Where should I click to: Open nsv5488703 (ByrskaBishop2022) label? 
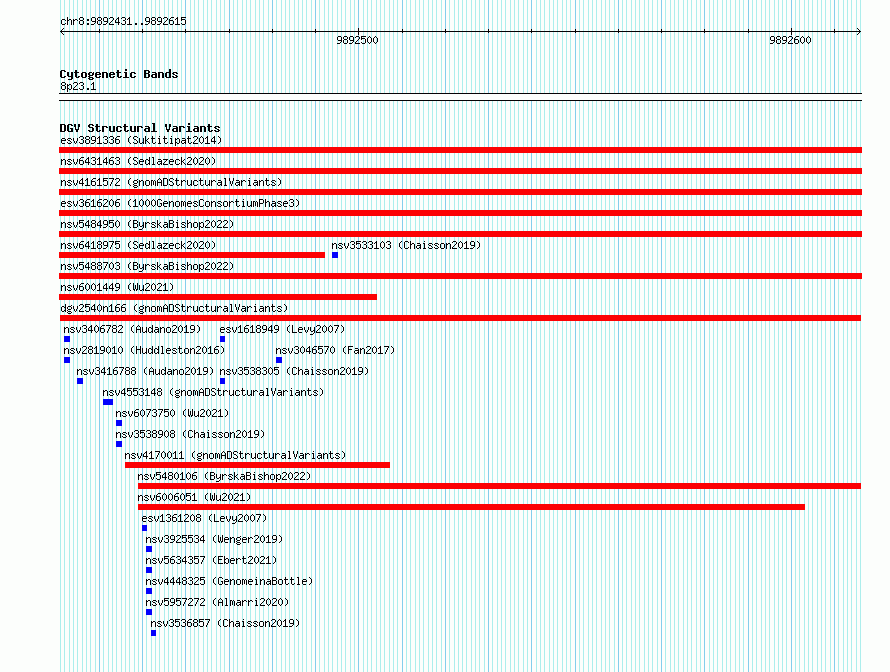[x=147, y=266]
